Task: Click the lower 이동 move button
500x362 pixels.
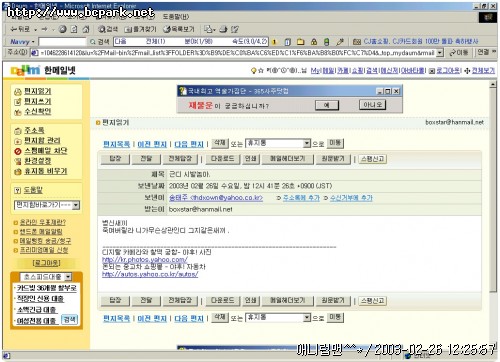Action: click(335, 317)
